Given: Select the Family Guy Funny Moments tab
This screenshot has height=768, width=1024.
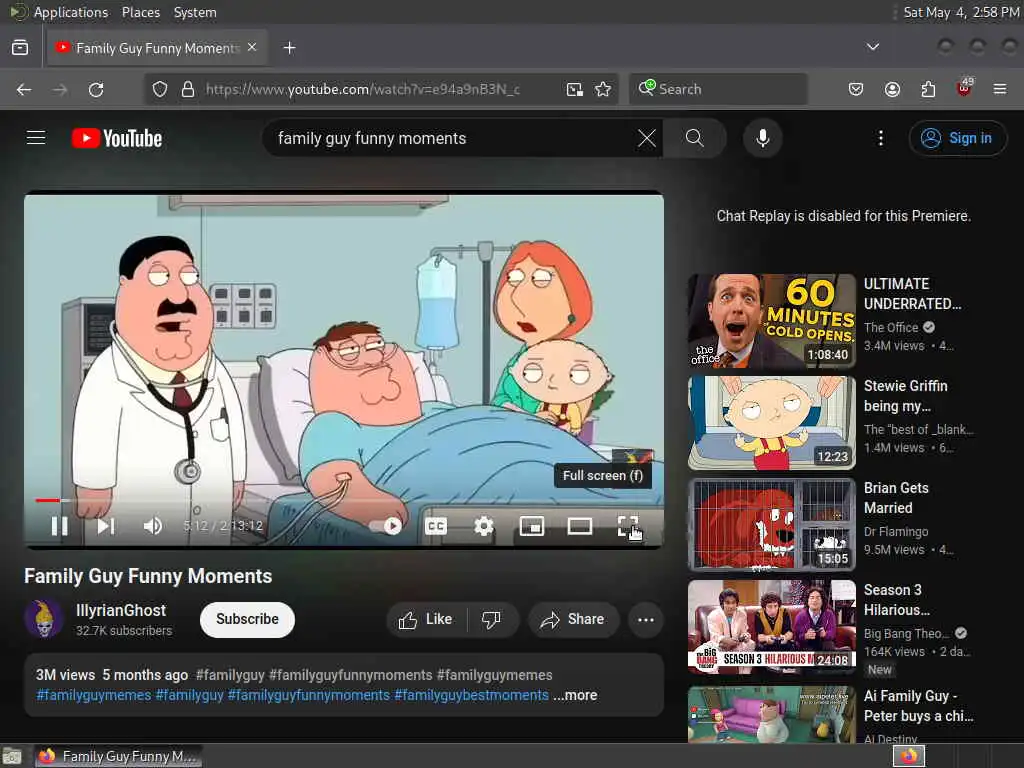Looking at the screenshot, I should (x=157, y=48).
